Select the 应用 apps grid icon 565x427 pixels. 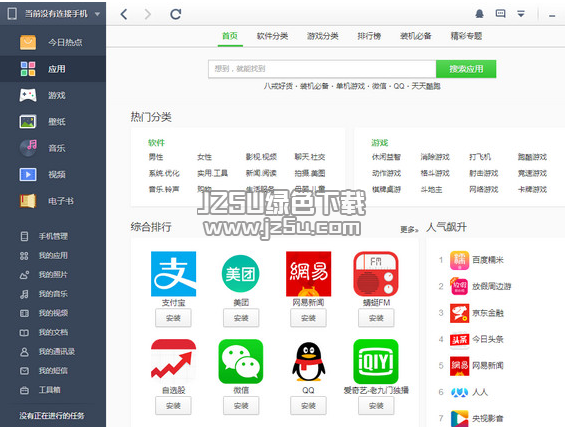28,69
